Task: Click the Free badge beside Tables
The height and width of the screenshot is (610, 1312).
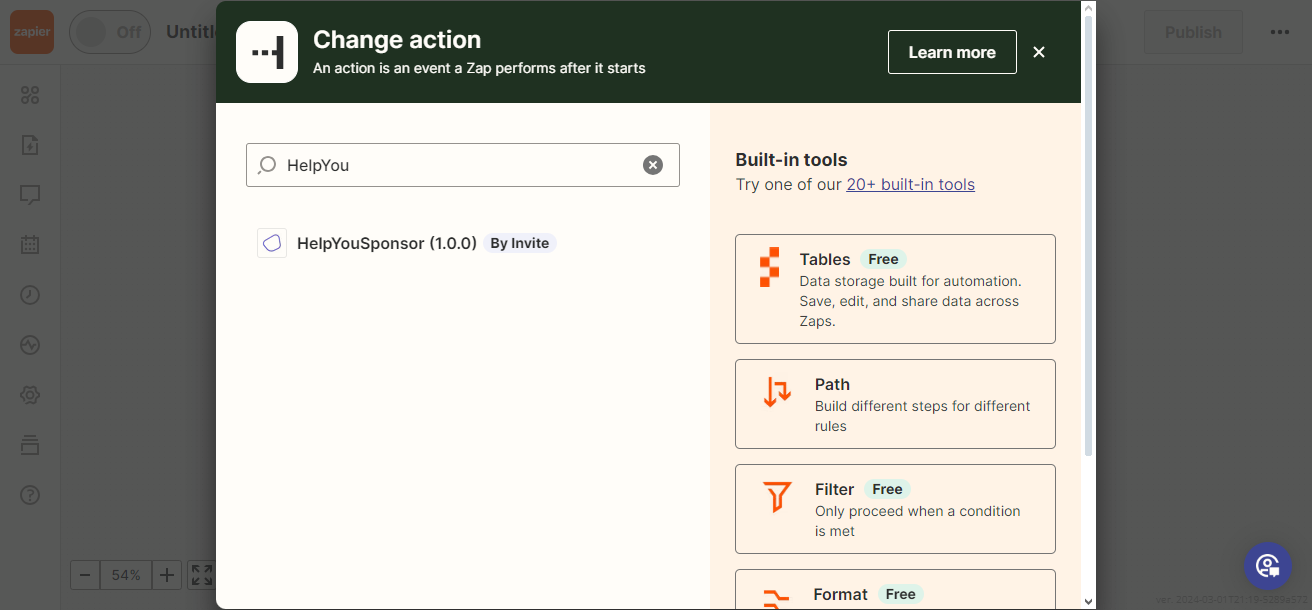Action: [x=883, y=259]
